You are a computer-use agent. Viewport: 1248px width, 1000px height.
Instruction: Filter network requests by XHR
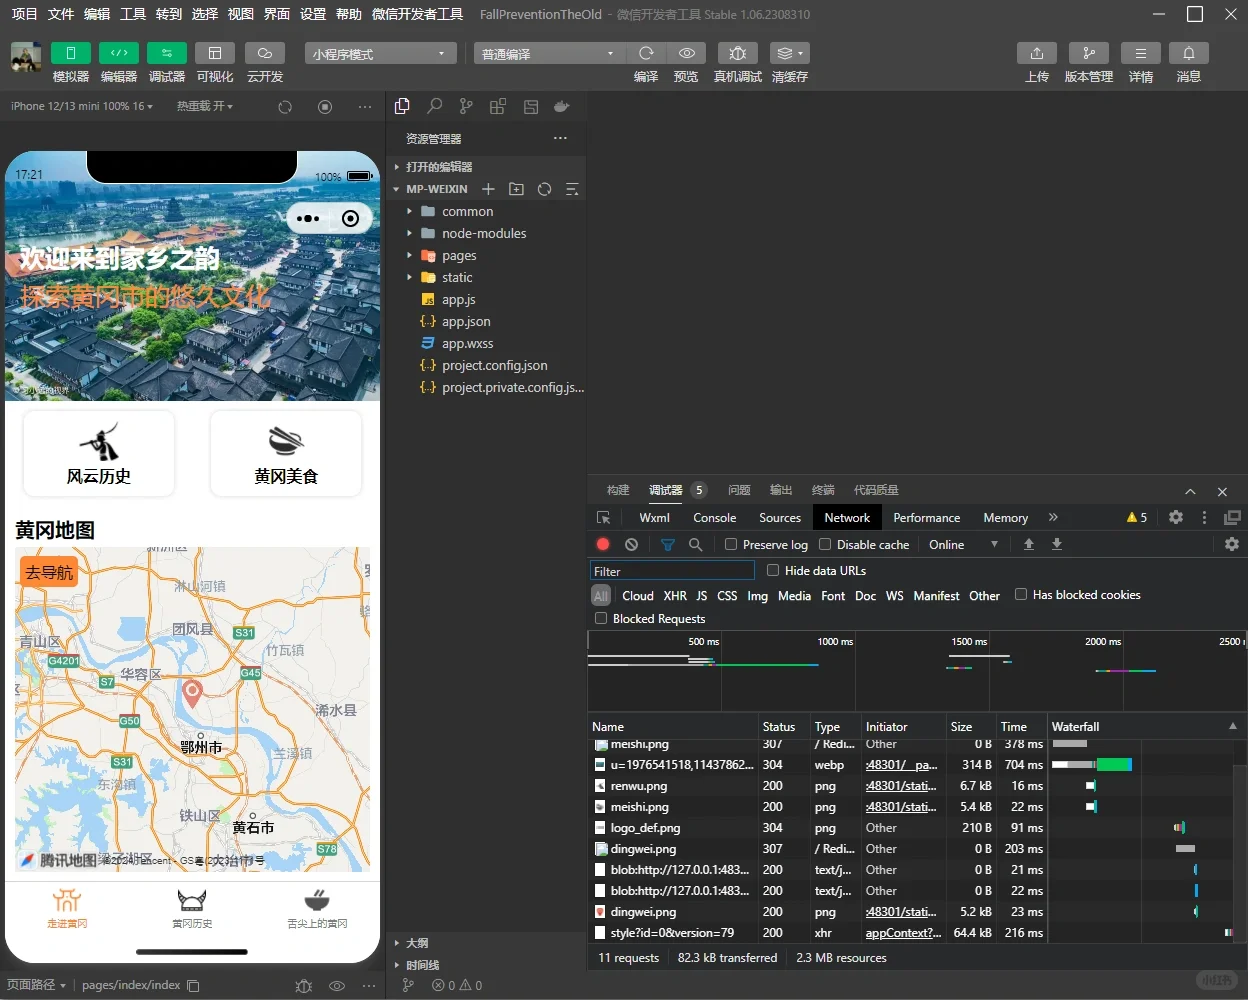[675, 595]
